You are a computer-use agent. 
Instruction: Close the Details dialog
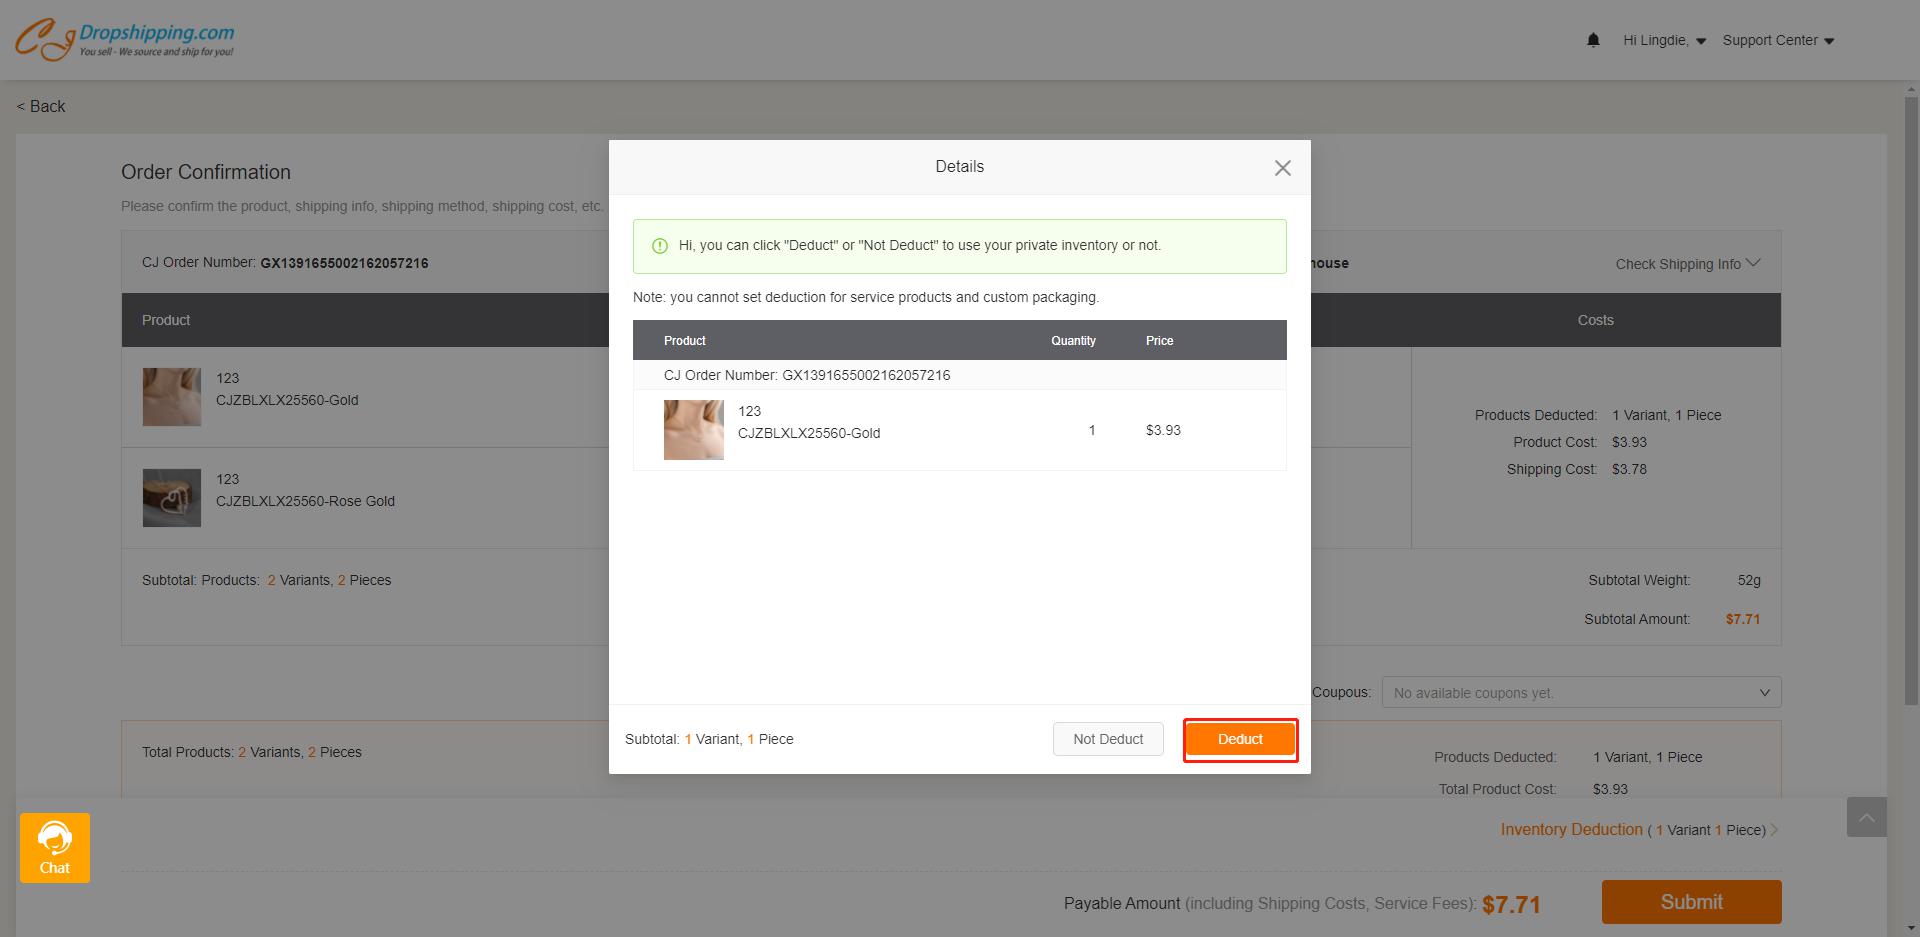(1282, 168)
